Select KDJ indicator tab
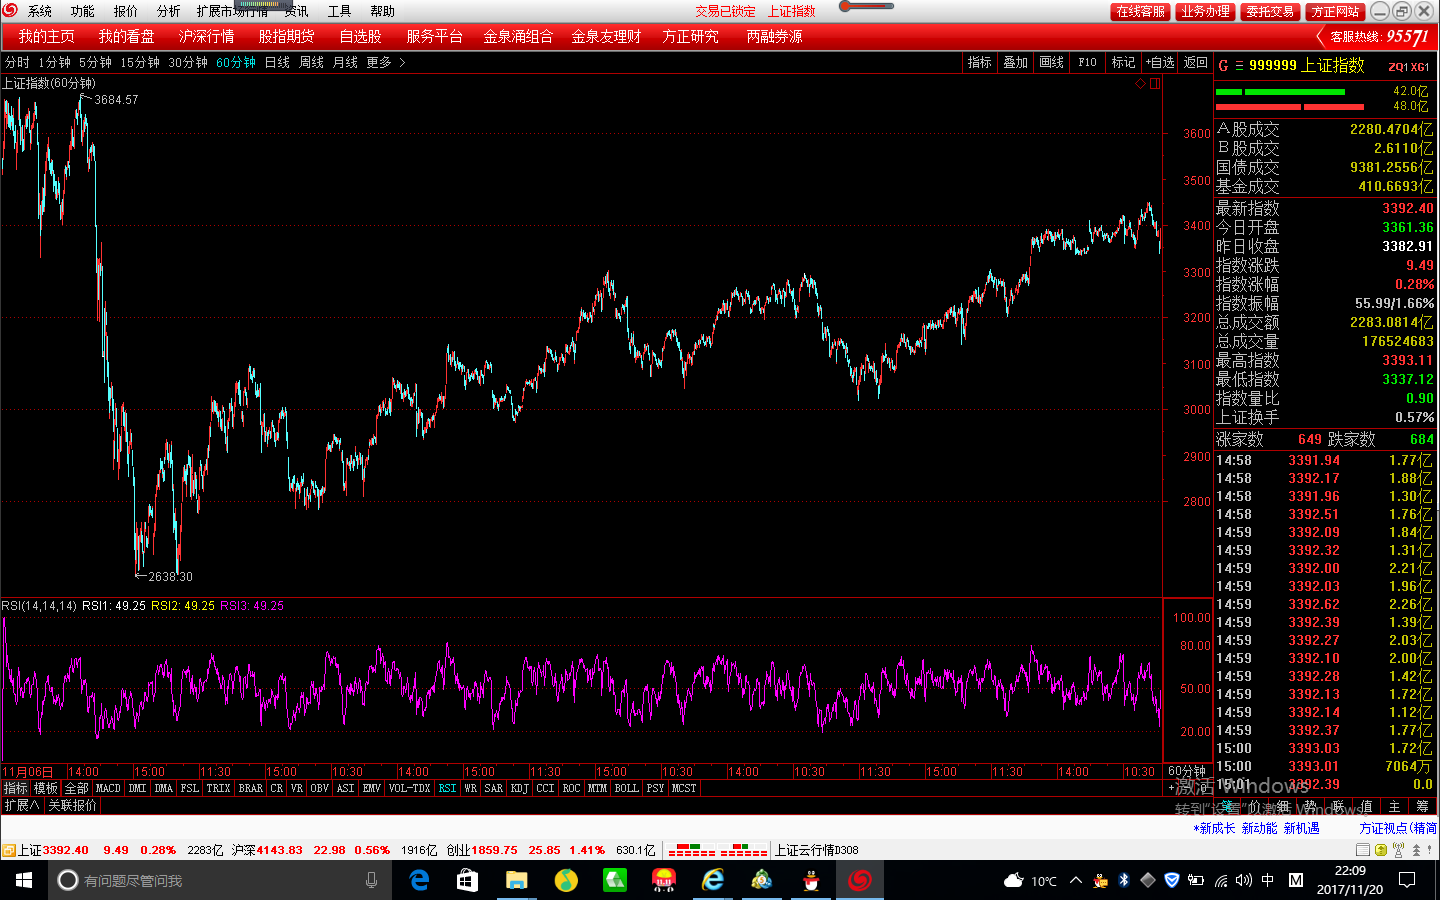The image size is (1440, 900). pyautogui.click(x=519, y=788)
